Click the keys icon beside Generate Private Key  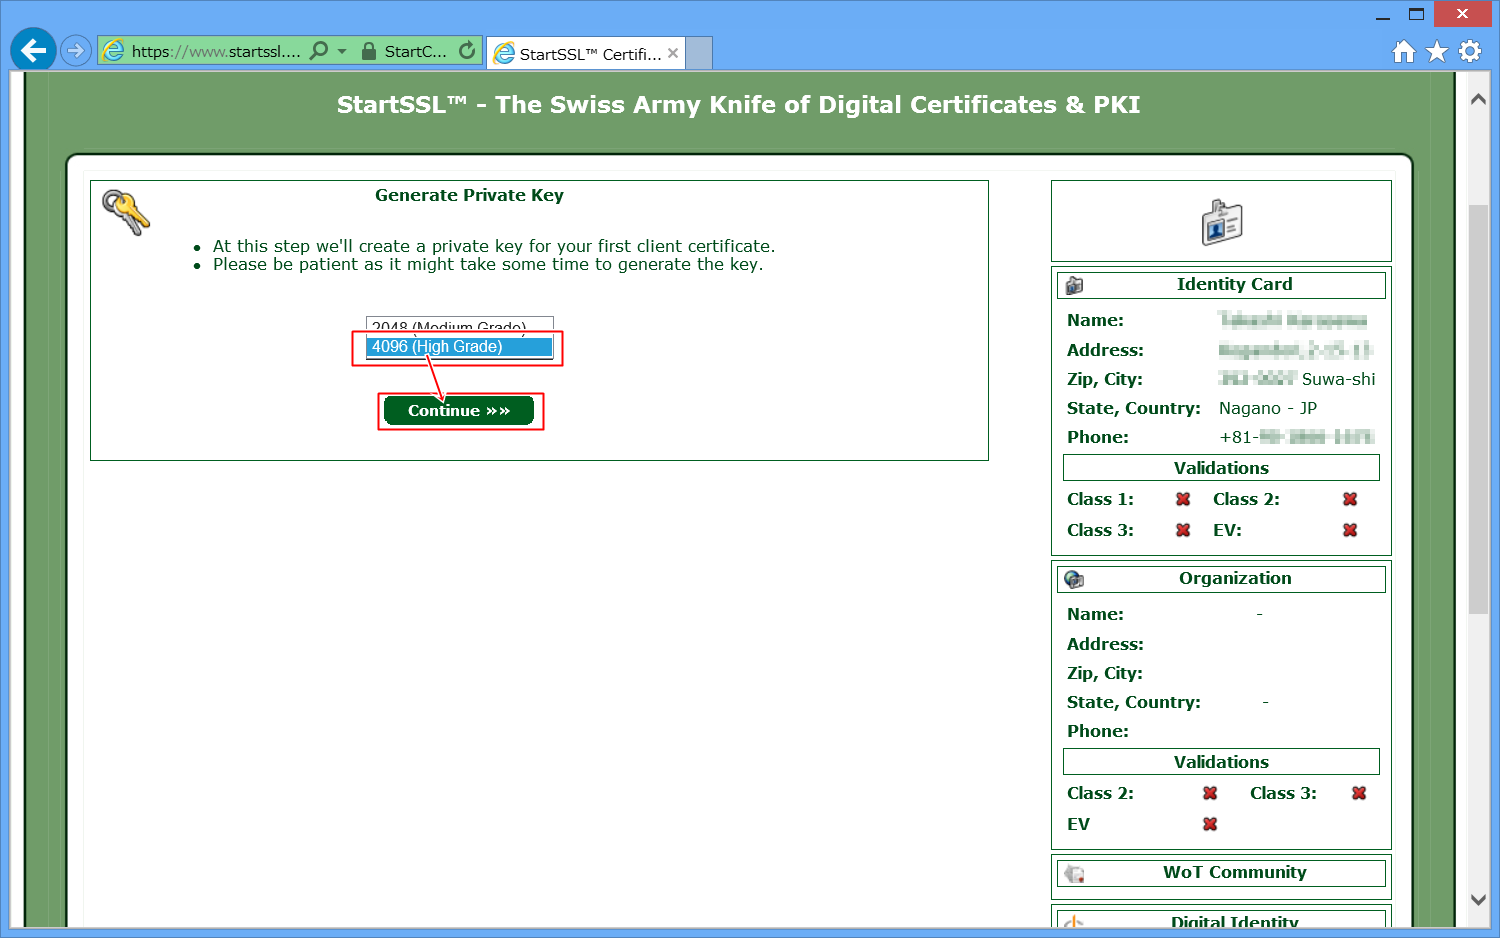(125, 212)
